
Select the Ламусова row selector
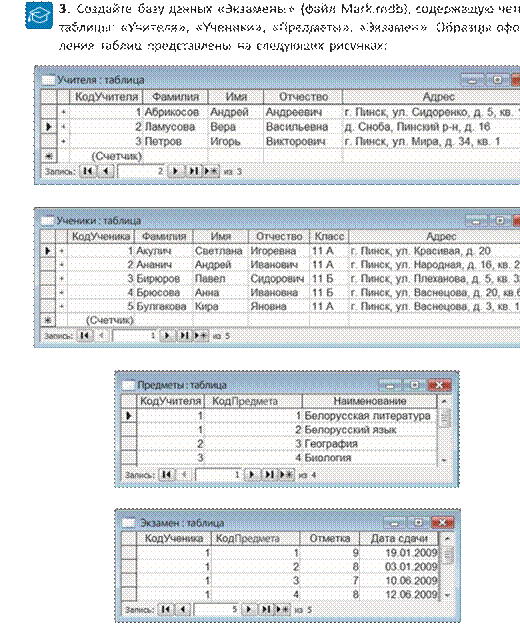49,127
